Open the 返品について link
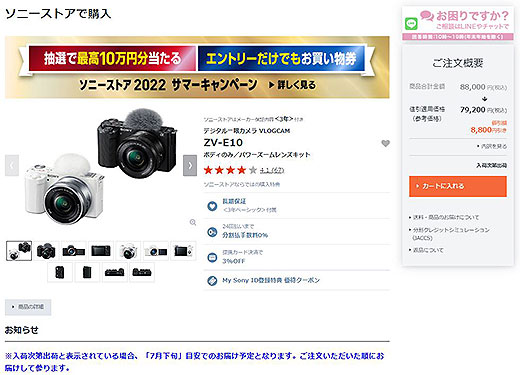Image resolution: width=520 pixels, height=375 pixels. click(427, 250)
